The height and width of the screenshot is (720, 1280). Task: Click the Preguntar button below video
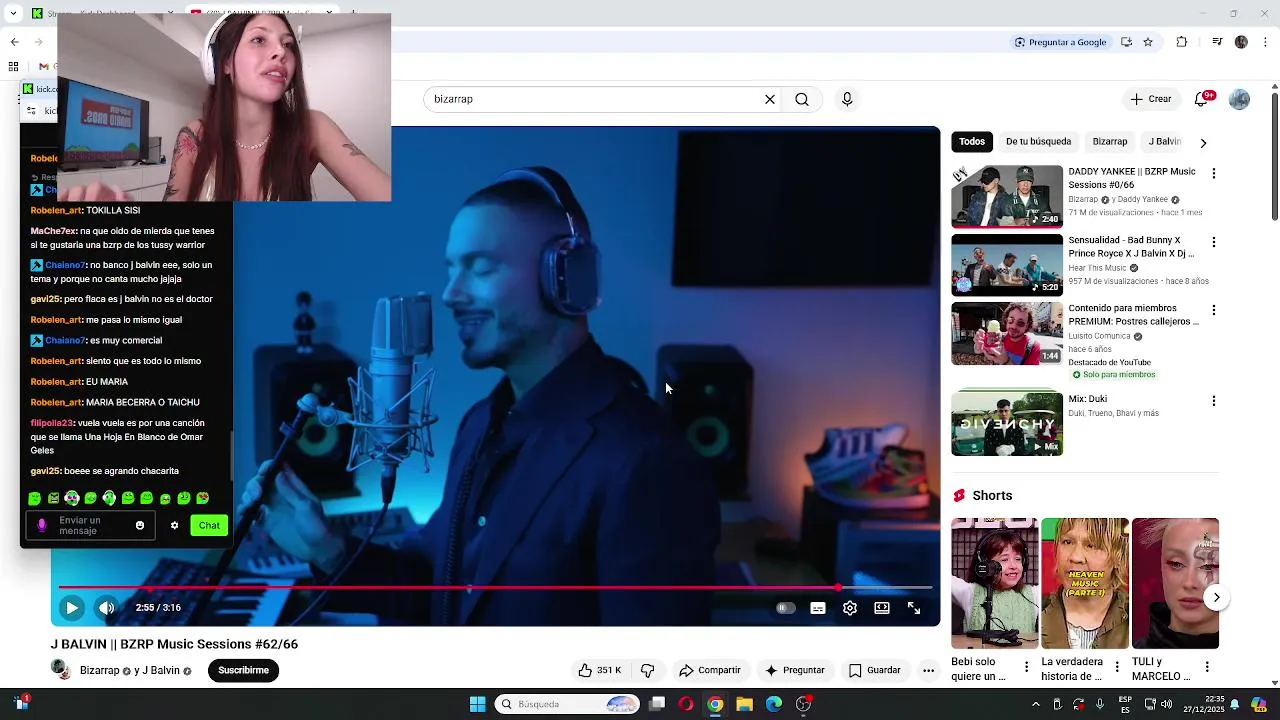coord(795,670)
